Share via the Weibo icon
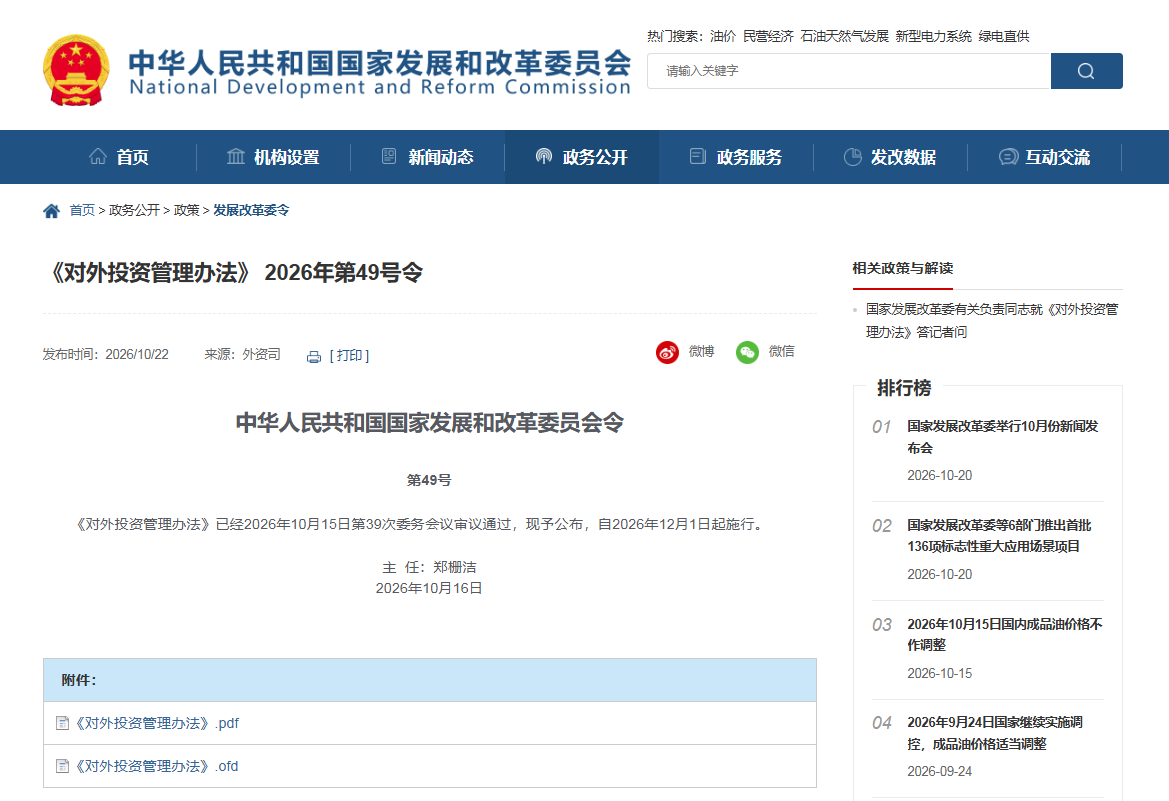Screen dimensions: 1169x801 pyautogui.click(x=667, y=352)
